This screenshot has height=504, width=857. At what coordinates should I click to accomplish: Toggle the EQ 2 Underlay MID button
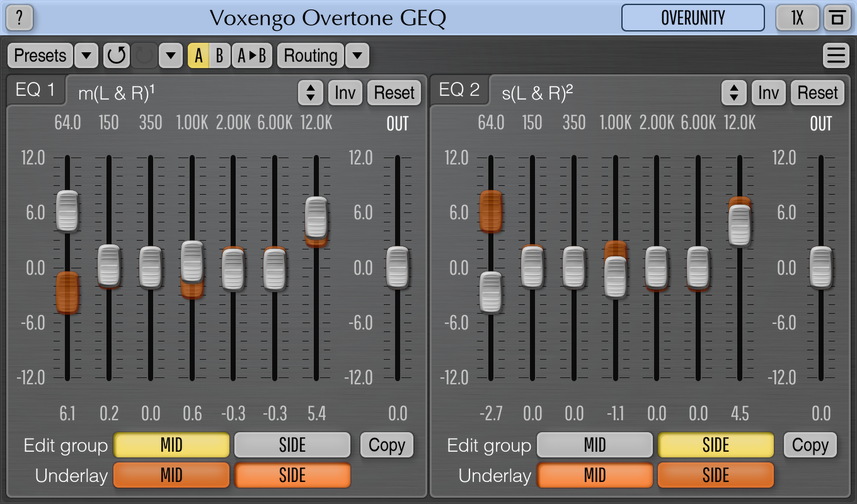(595, 475)
